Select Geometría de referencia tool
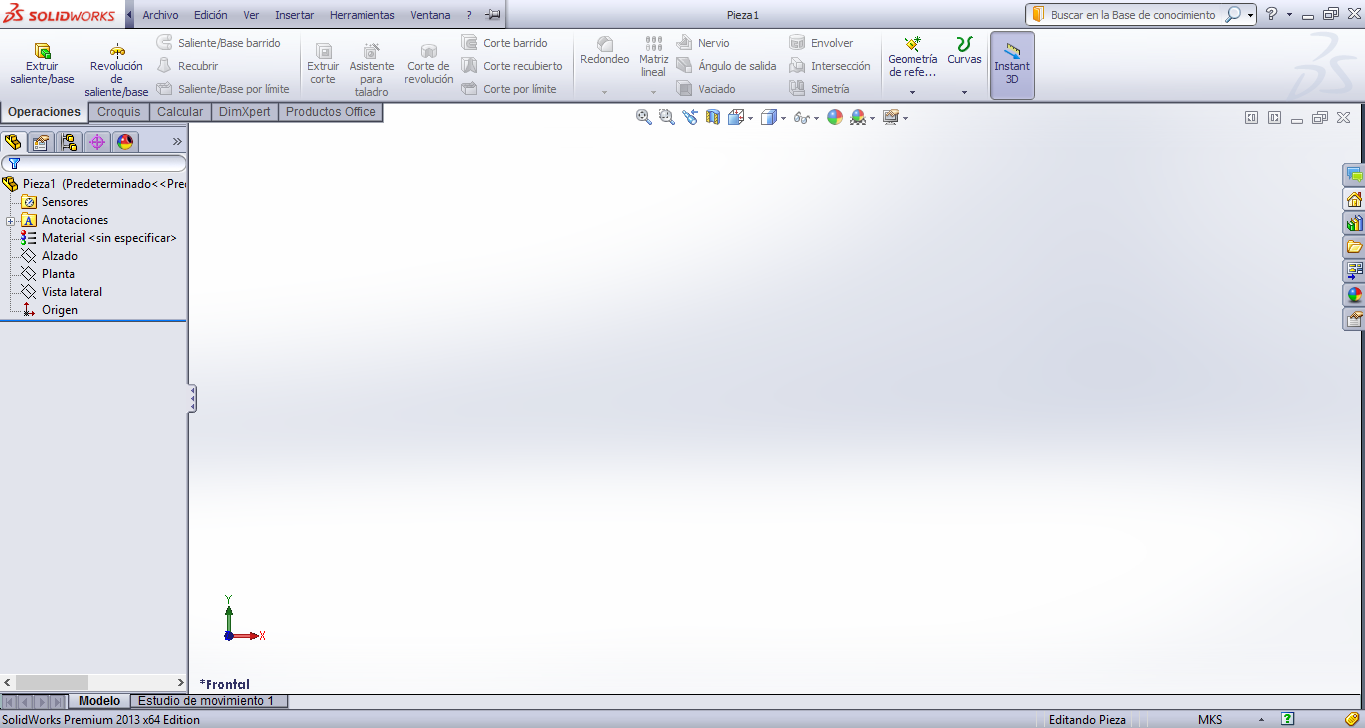Screen dimensions: 1365x728 click(x=912, y=58)
